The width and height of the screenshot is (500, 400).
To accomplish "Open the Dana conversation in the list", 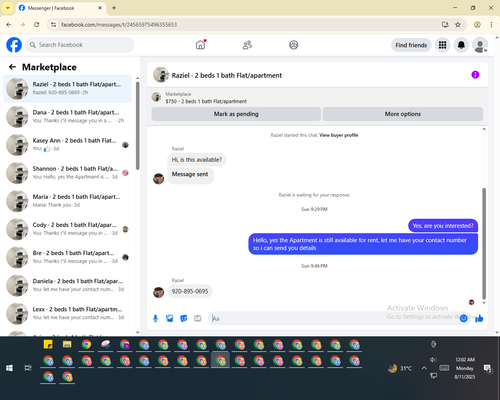I will pyautogui.click(x=67, y=117).
